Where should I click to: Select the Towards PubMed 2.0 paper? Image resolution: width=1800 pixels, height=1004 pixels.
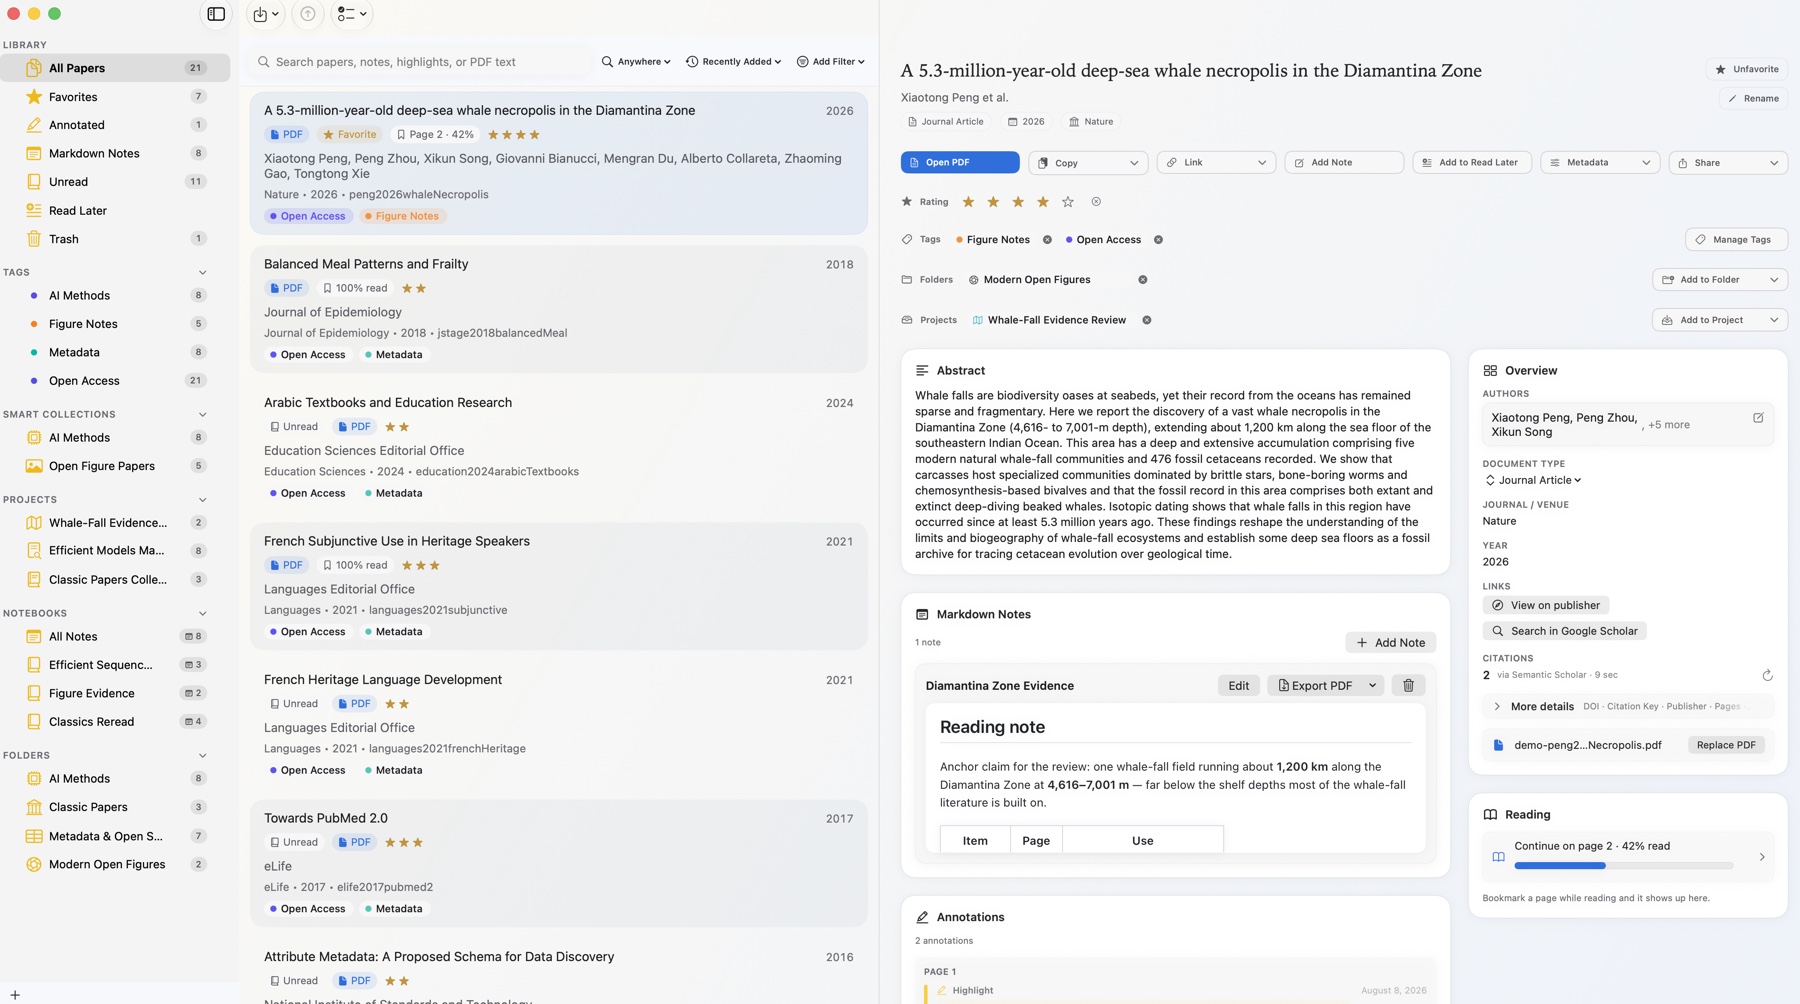pyautogui.click(x=558, y=863)
